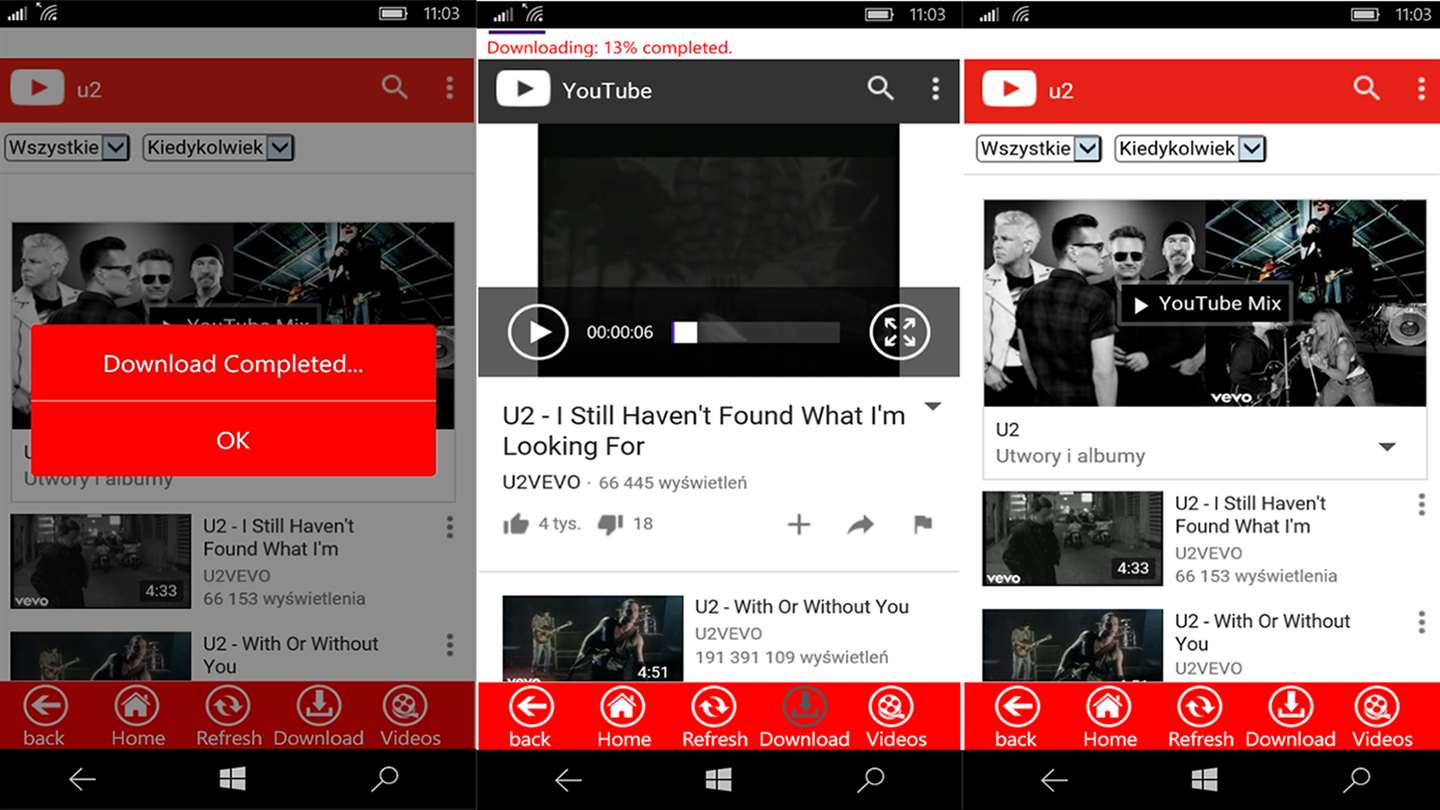1440x810 pixels.
Task: Tap the back icon in middle phone toolbar
Action: pos(531,708)
